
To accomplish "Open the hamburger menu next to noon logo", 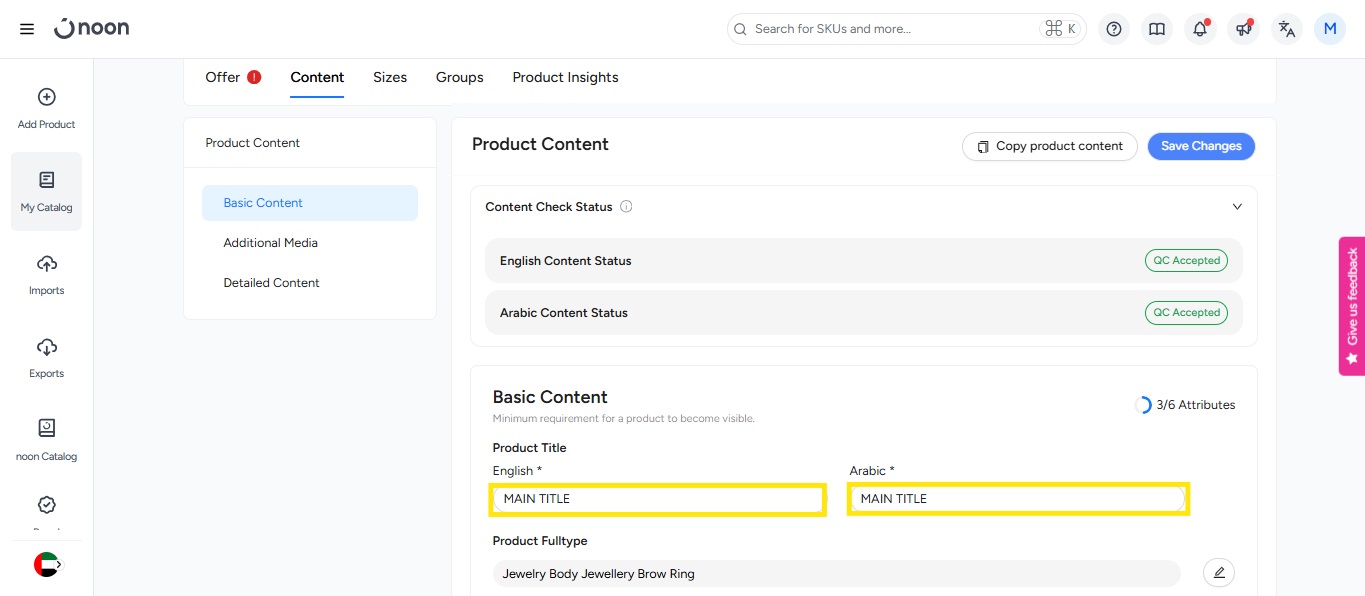I will (27, 29).
